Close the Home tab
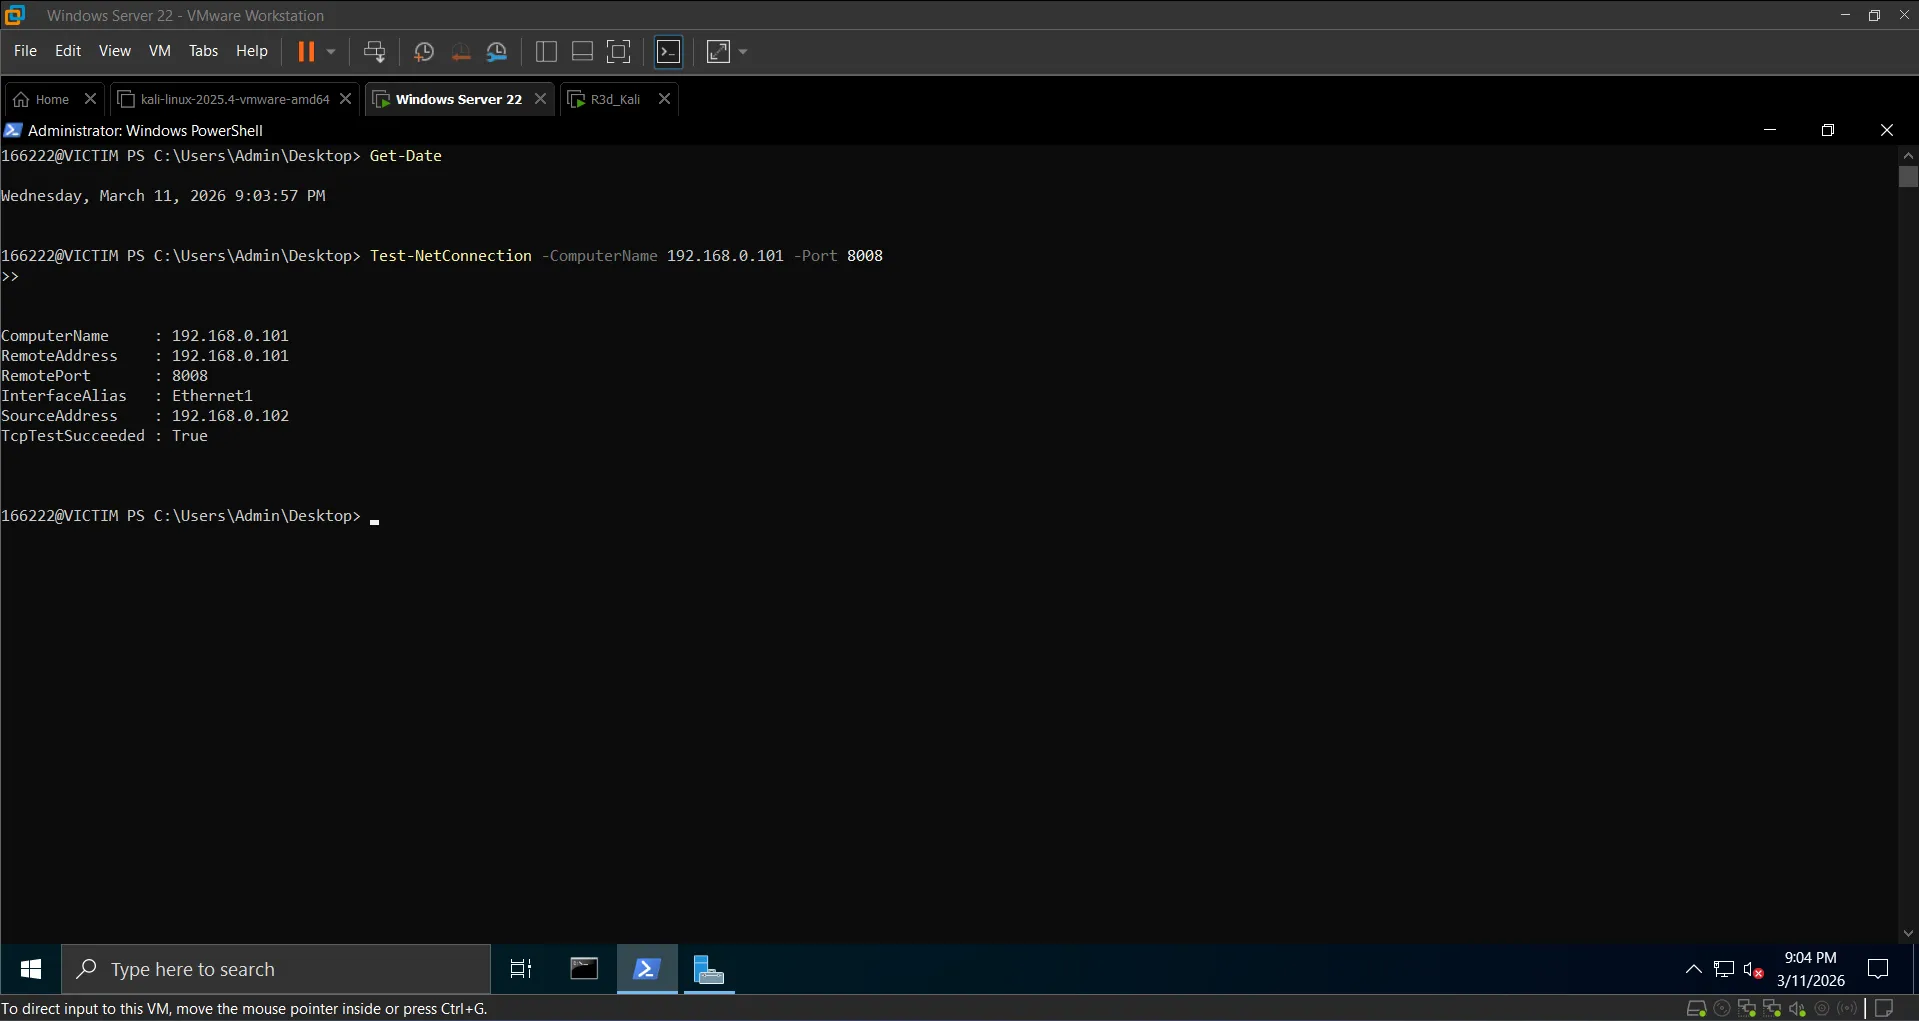This screenshot has height=1021, width=1919. (x=90, y=99)
